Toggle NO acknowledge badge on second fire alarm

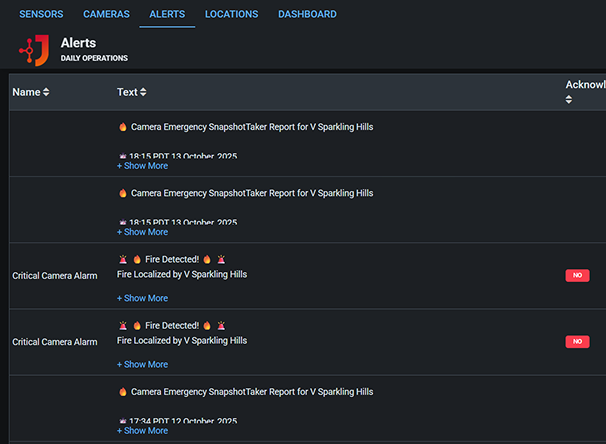click(577, 341)
